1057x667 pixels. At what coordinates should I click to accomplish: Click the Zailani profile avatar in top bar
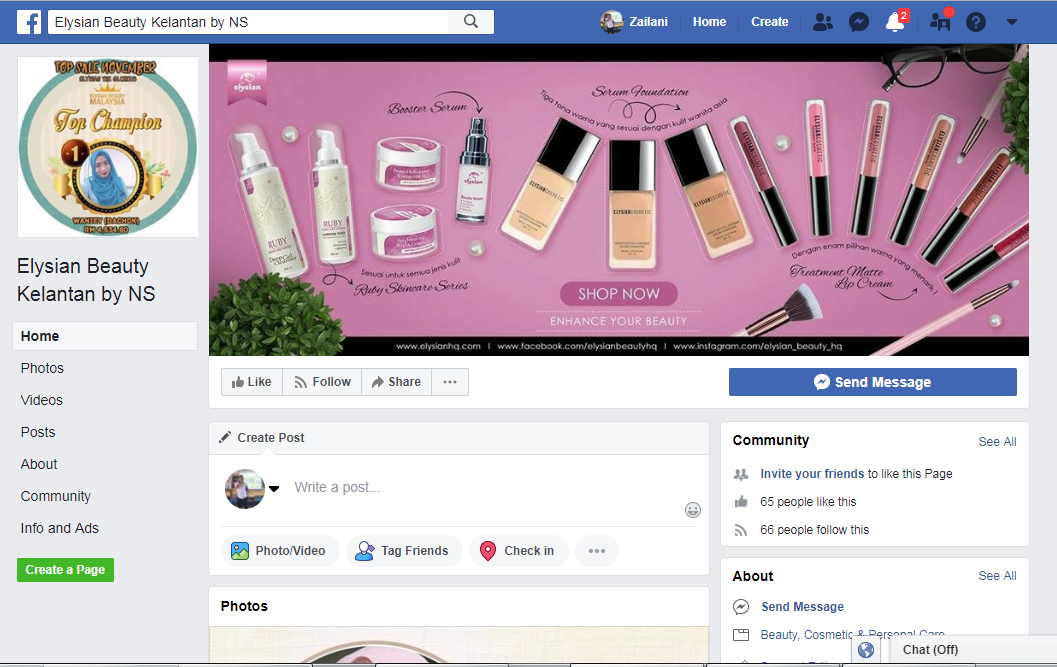click(612, 22)
